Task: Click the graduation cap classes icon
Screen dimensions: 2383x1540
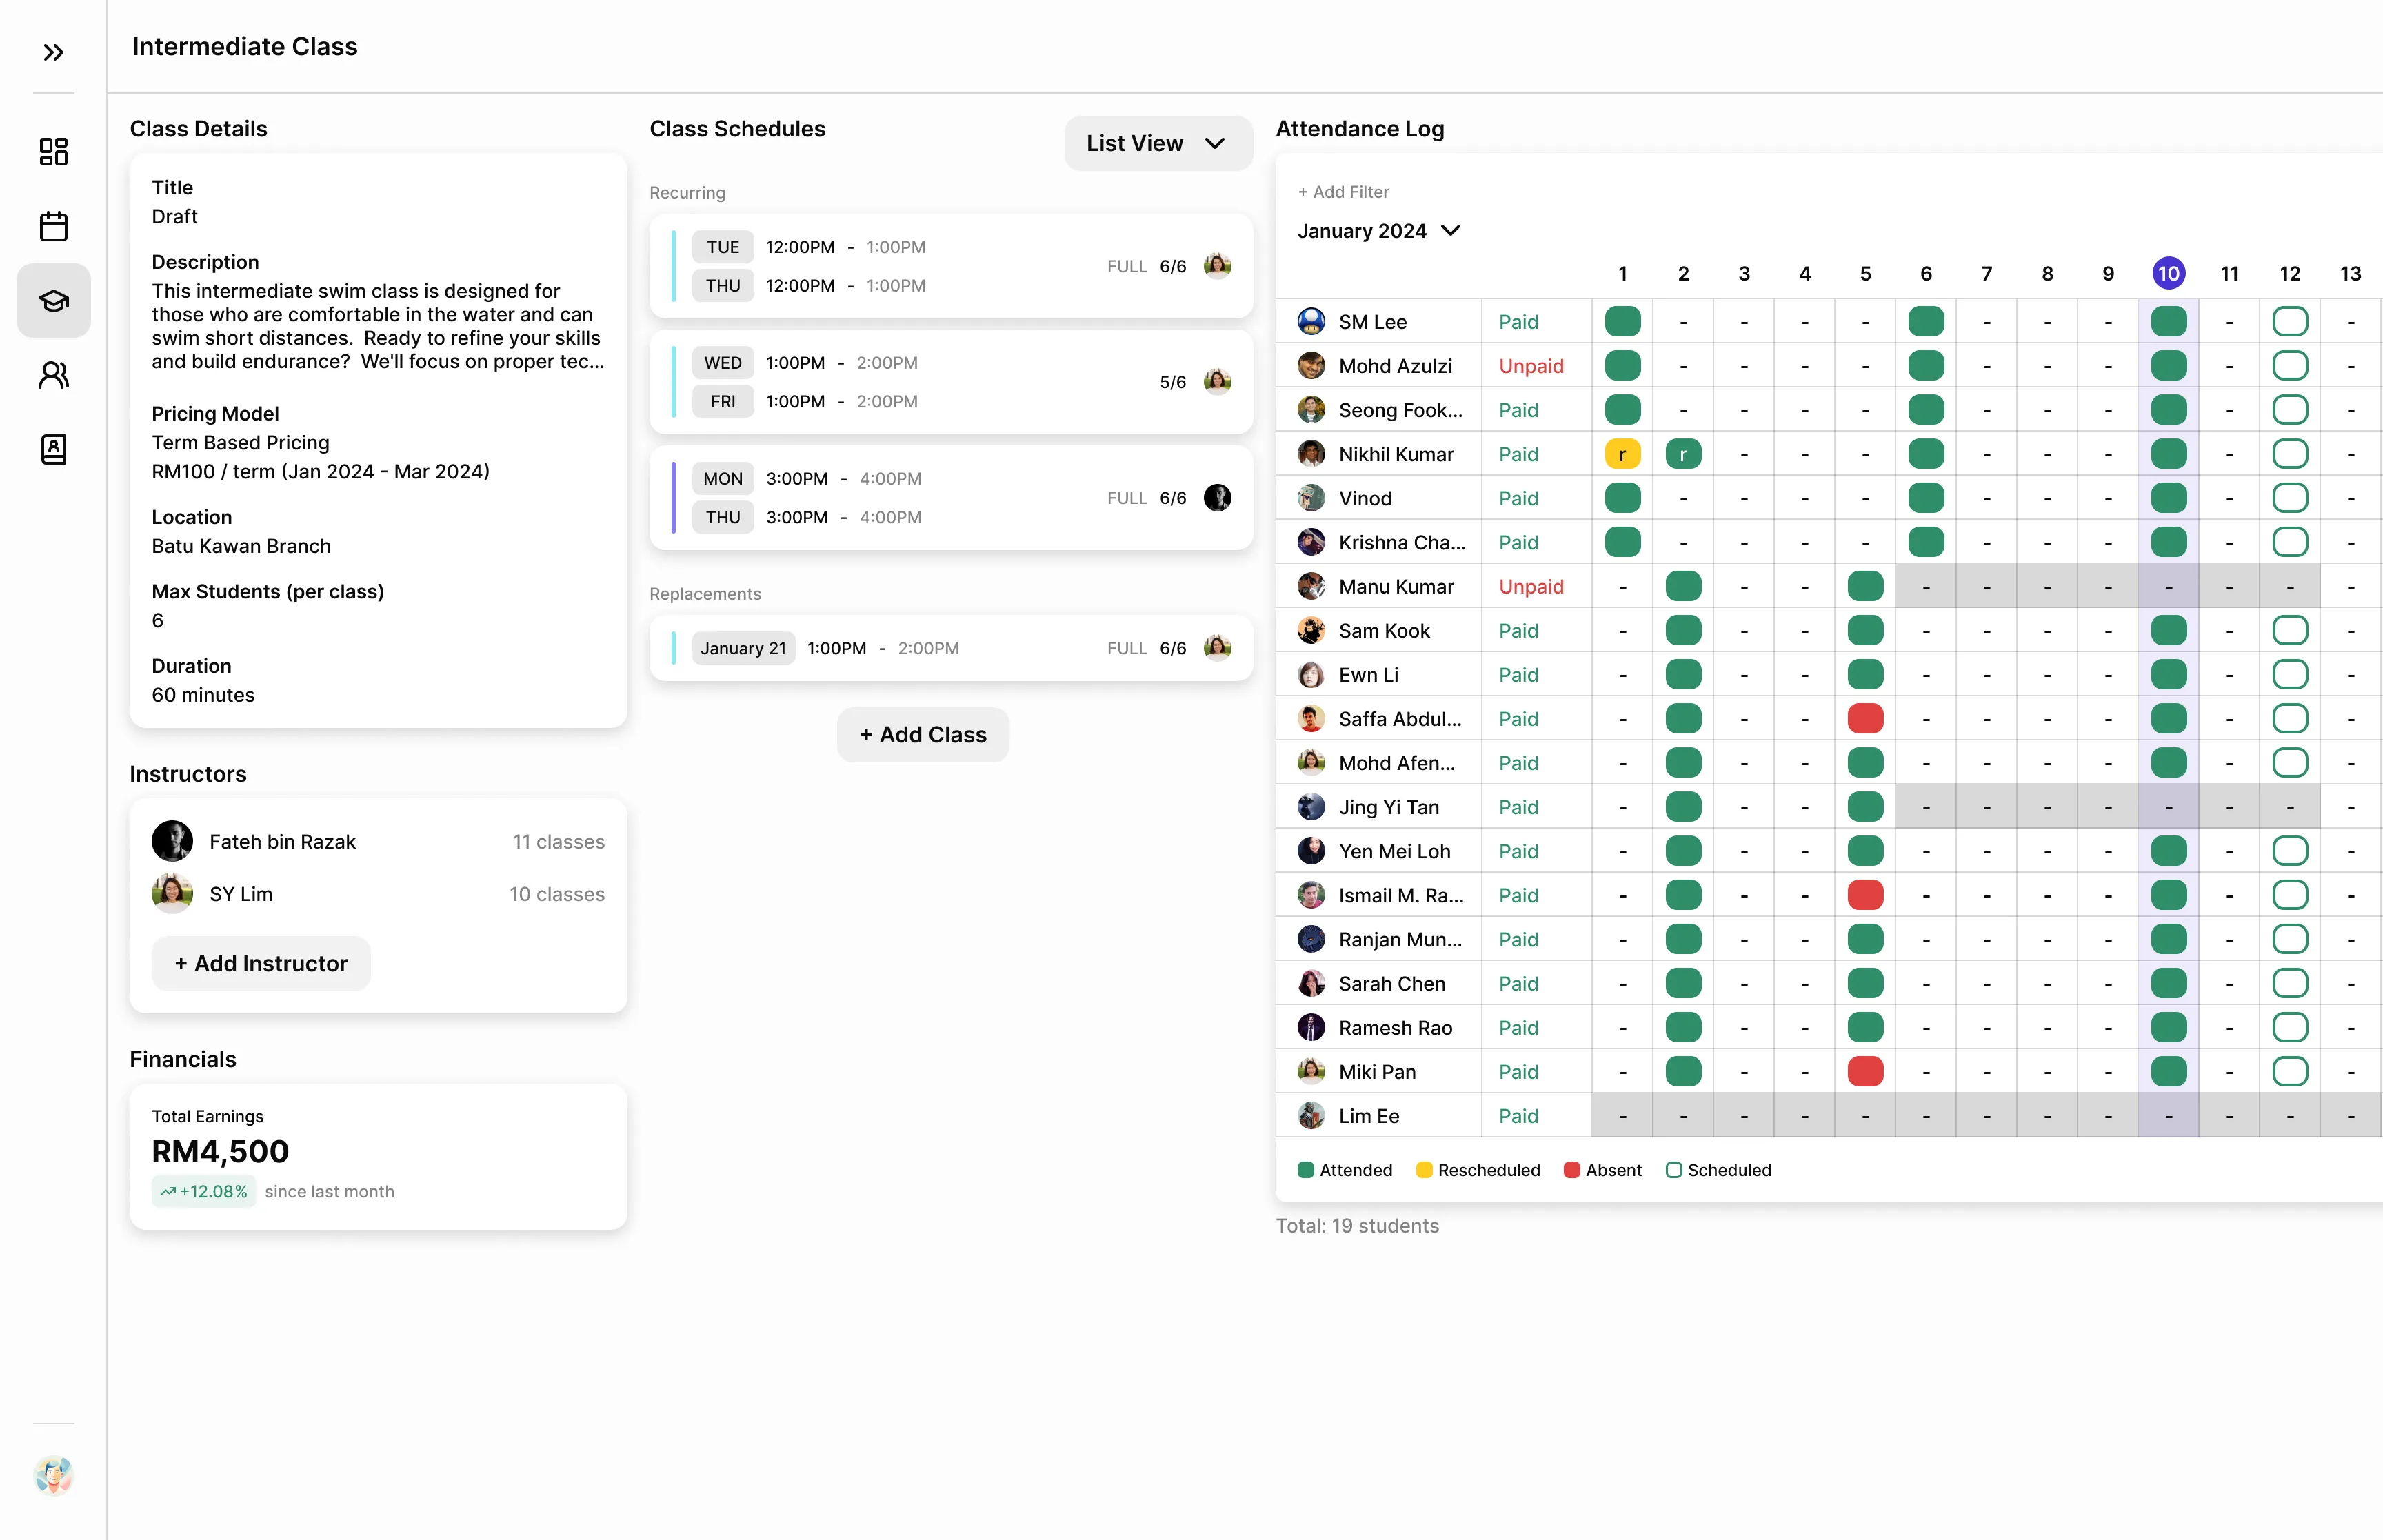Action: [x=53, y=301]
